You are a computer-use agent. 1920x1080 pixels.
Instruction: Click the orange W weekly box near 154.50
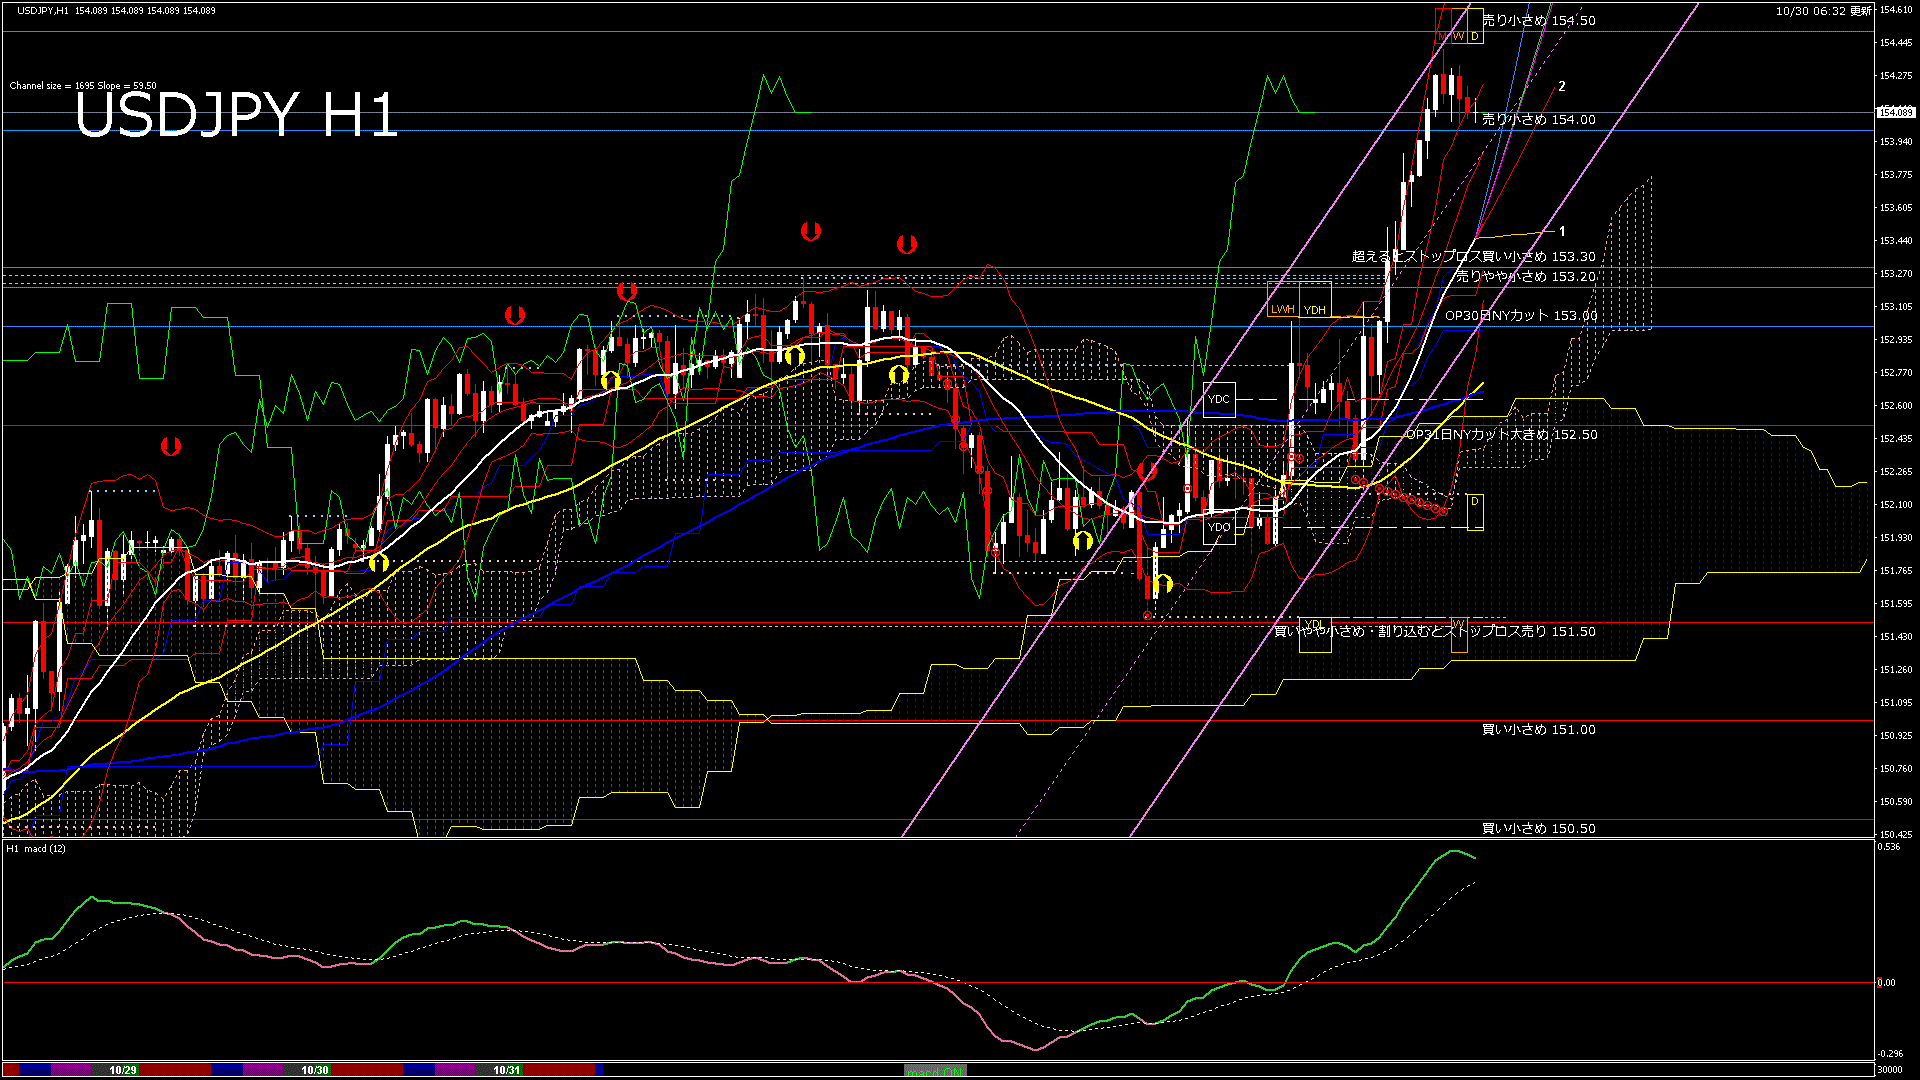click(1459, 36)
